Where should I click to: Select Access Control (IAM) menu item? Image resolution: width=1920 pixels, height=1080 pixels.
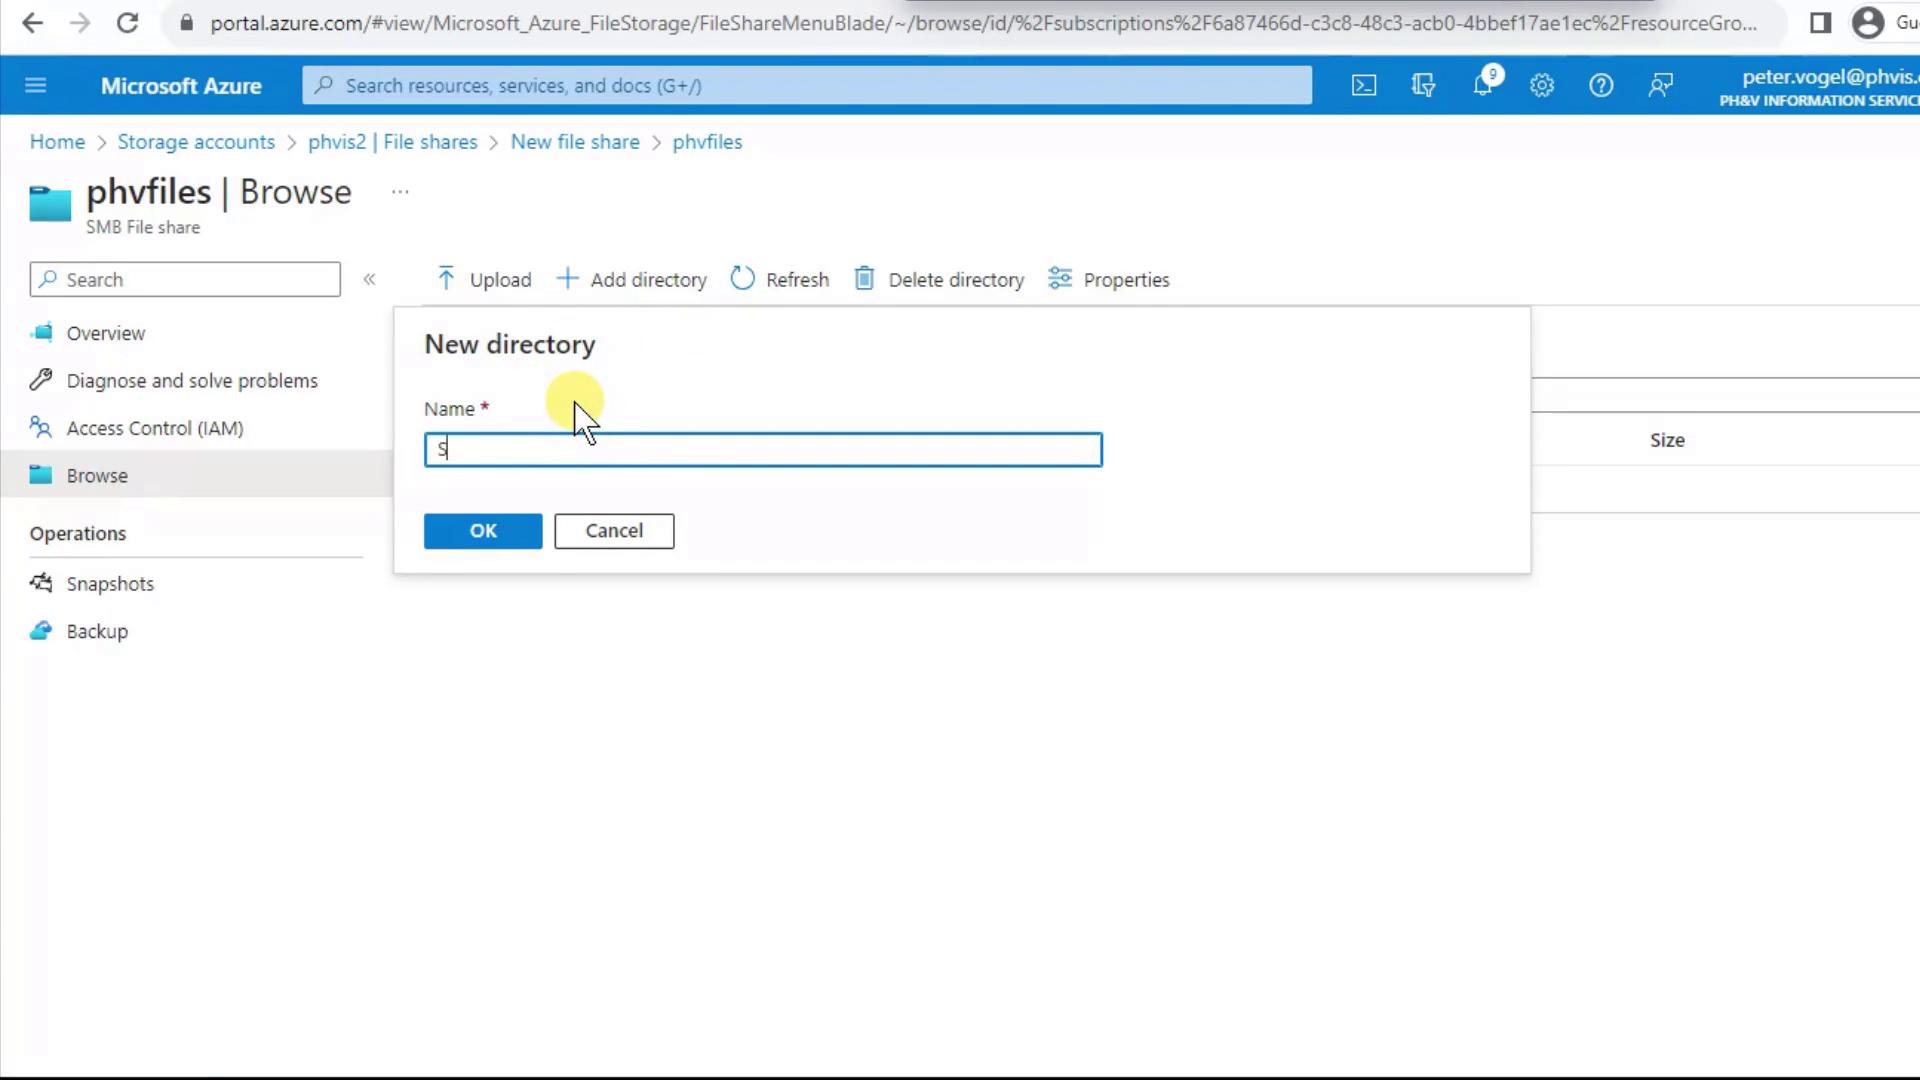(154, 428)
